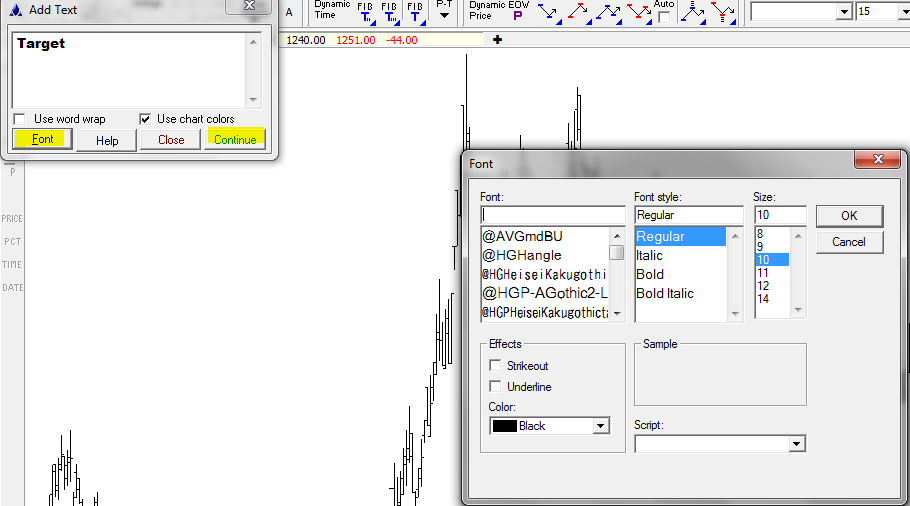Select the red valley extension tool with dotted line
This screenshot has height=506, width=910.
click(x=724, y=13)
